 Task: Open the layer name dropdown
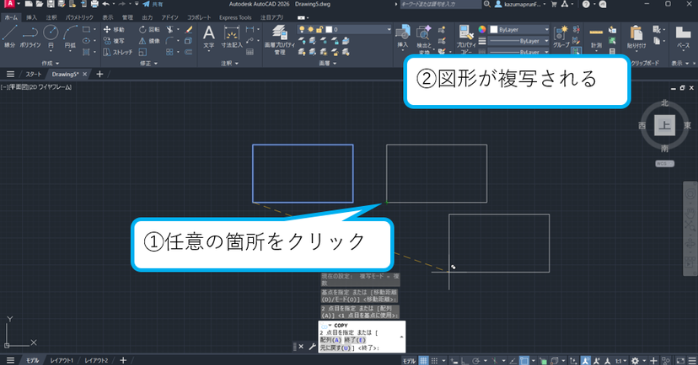[389, 29]
